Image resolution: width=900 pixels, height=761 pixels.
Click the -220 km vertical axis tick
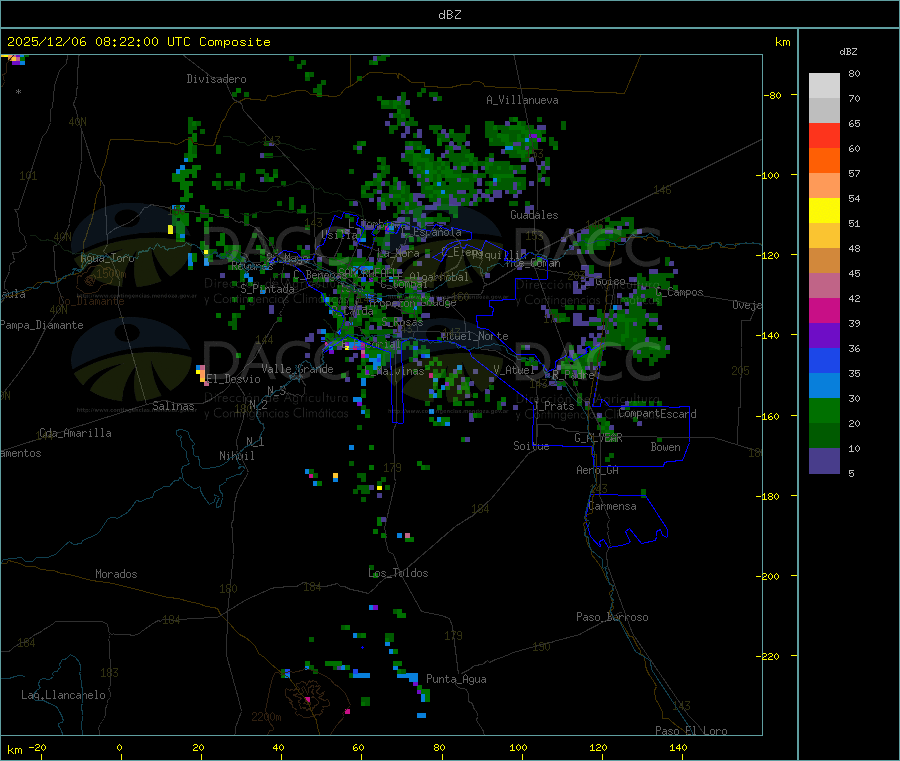[770, 657]
